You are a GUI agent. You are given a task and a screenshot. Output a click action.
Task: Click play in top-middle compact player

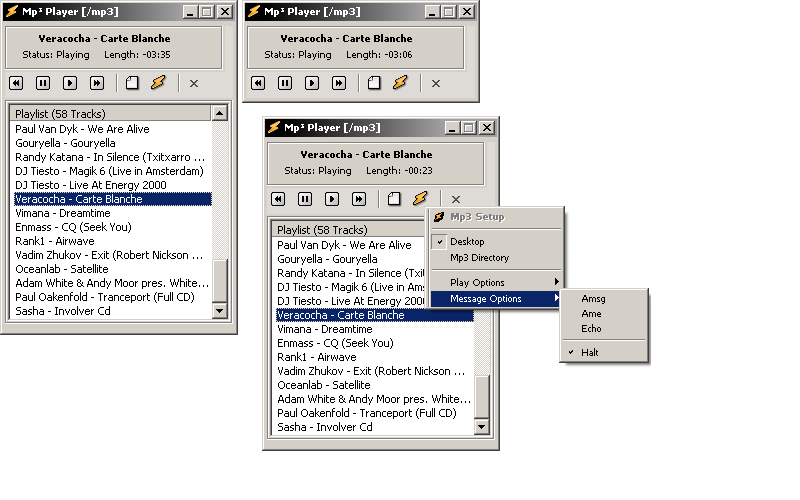point(312,83)
